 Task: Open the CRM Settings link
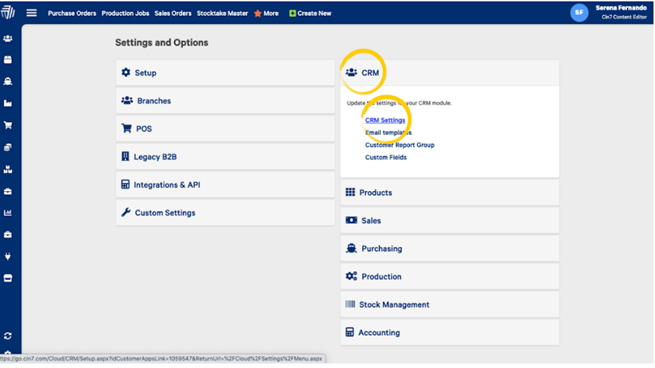click(x=385, y=120)
